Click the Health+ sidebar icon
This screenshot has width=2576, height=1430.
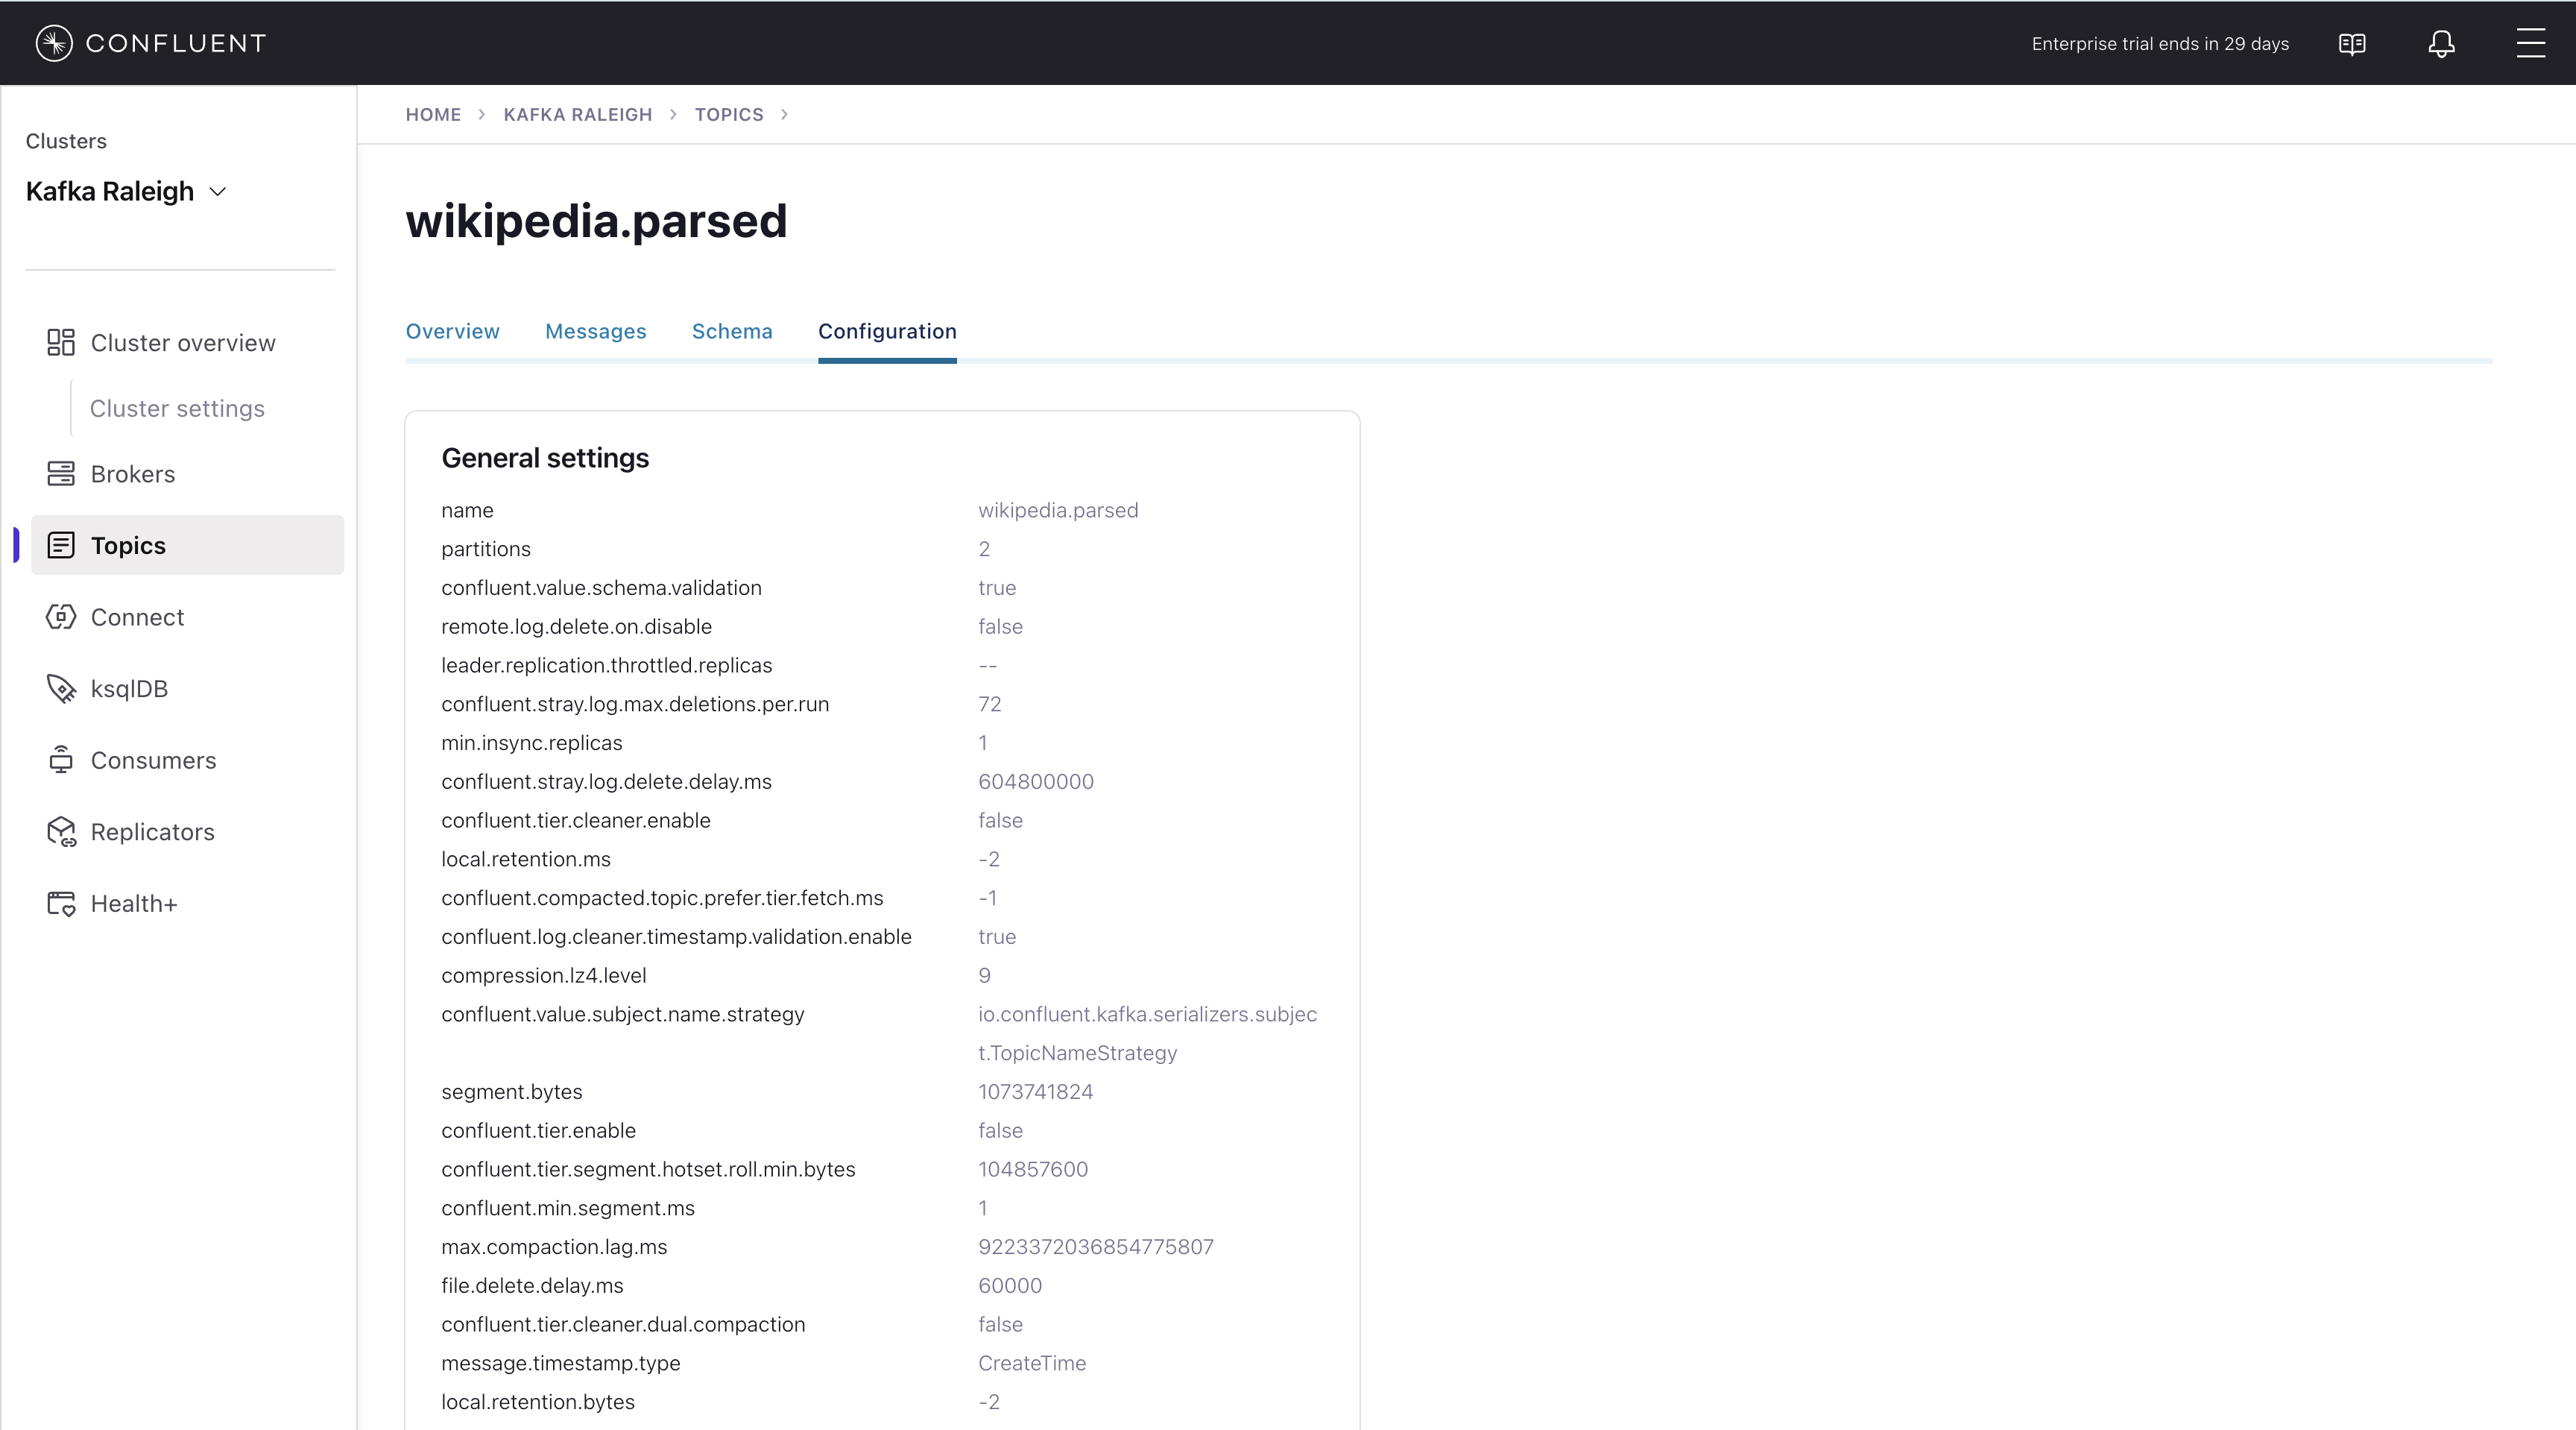(x=61, y=904)
